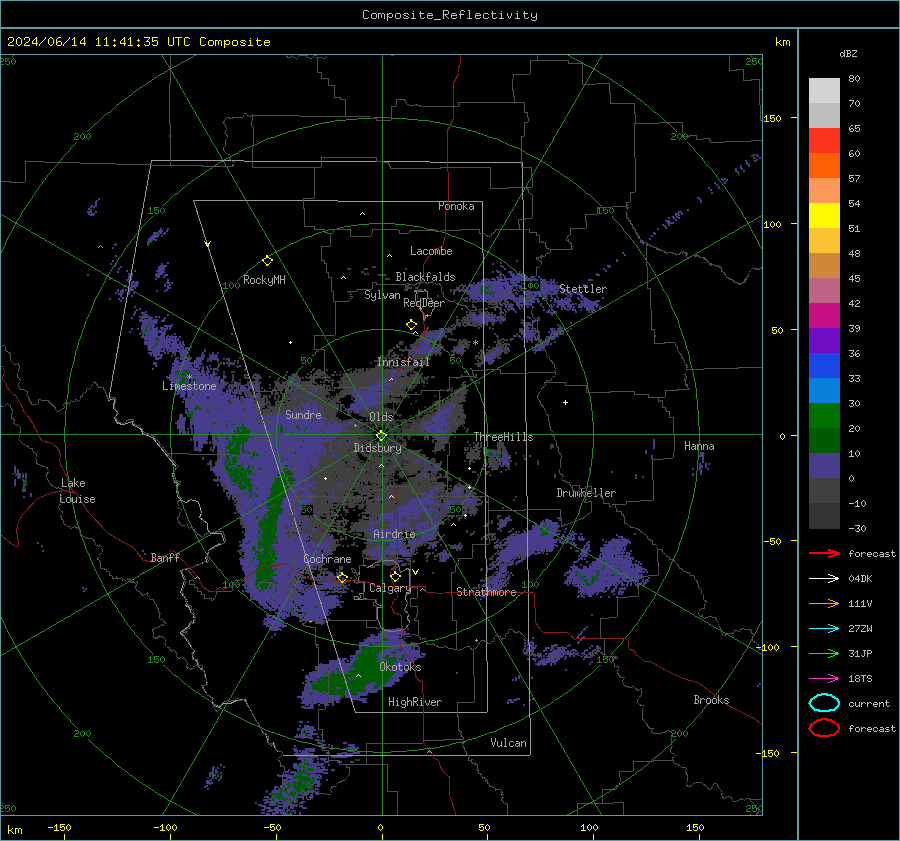
Task: Click the bright yellow swatch below 54 dBZ
Action: [824, 216]
